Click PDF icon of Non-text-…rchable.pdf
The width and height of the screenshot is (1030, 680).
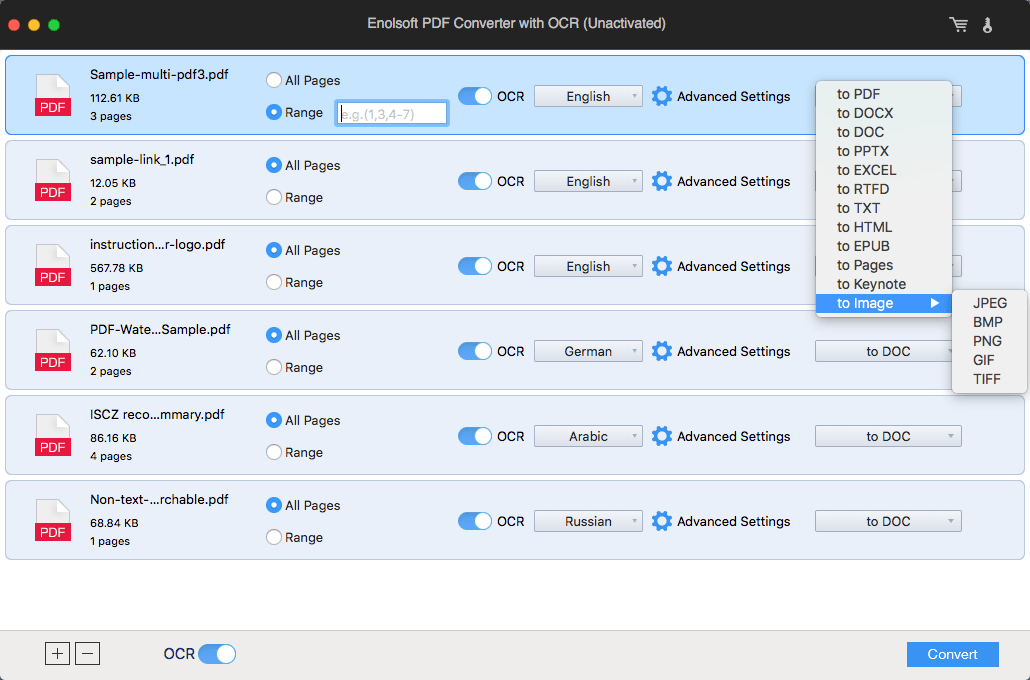click(53, 520)
